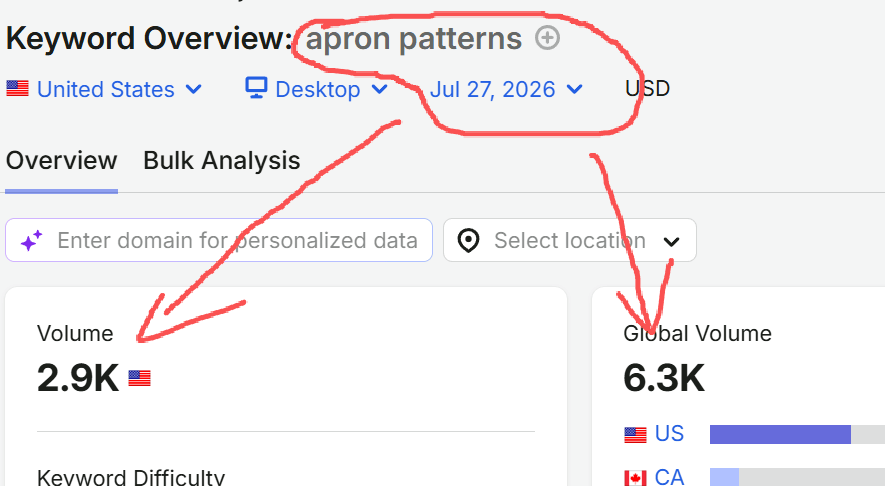Click the US flag in Global Volume list
Viewport: 885px width, 486px height.
pos(636,435)
